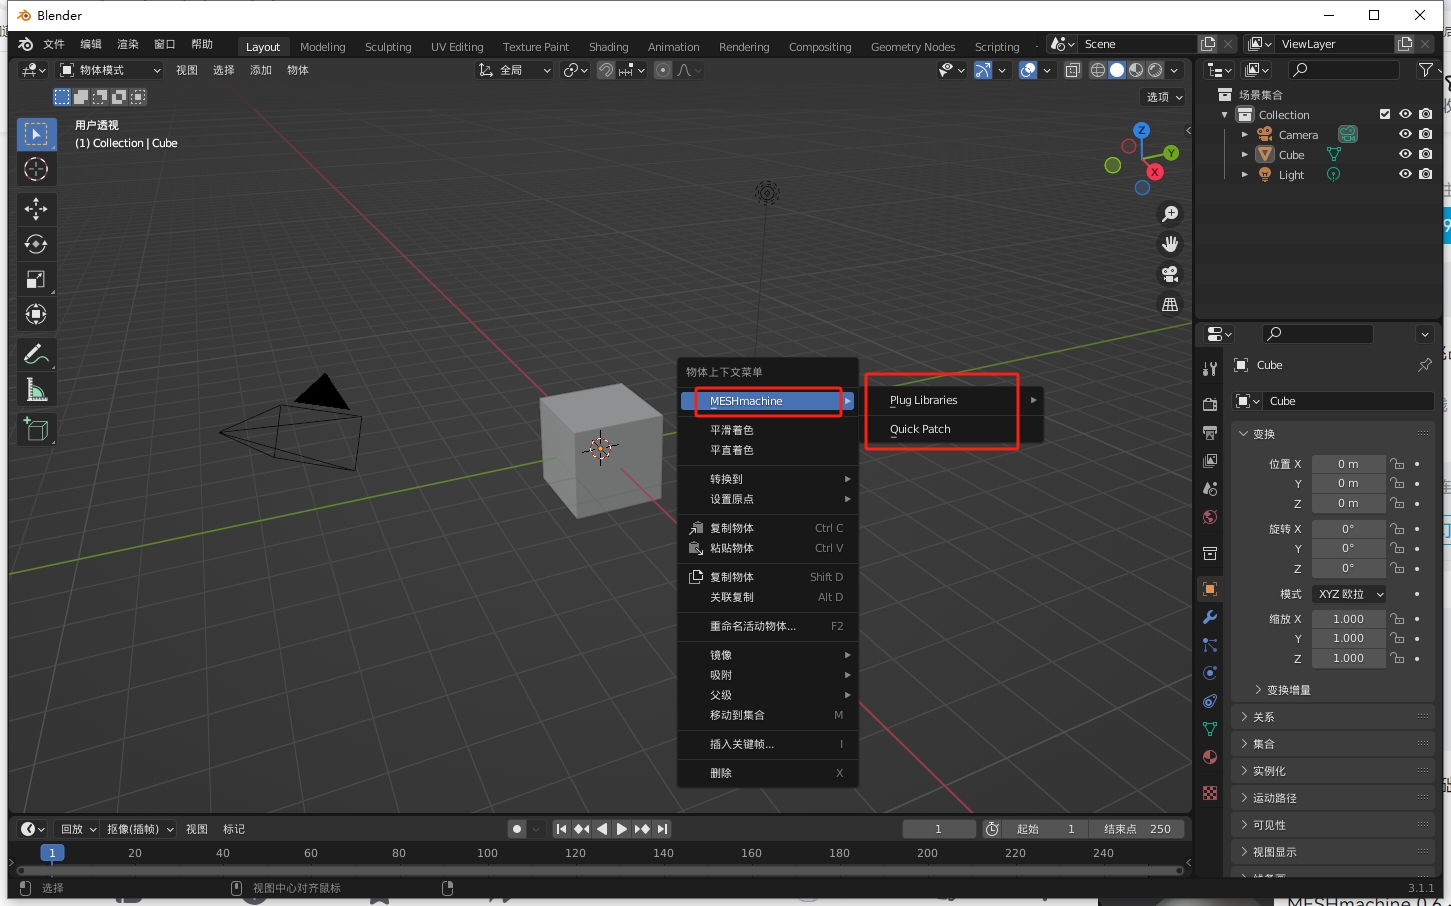Open the Material properties tab icon
Image resolution: width=1451 pixels, height=906 pixels.
tap(1210, 757)
